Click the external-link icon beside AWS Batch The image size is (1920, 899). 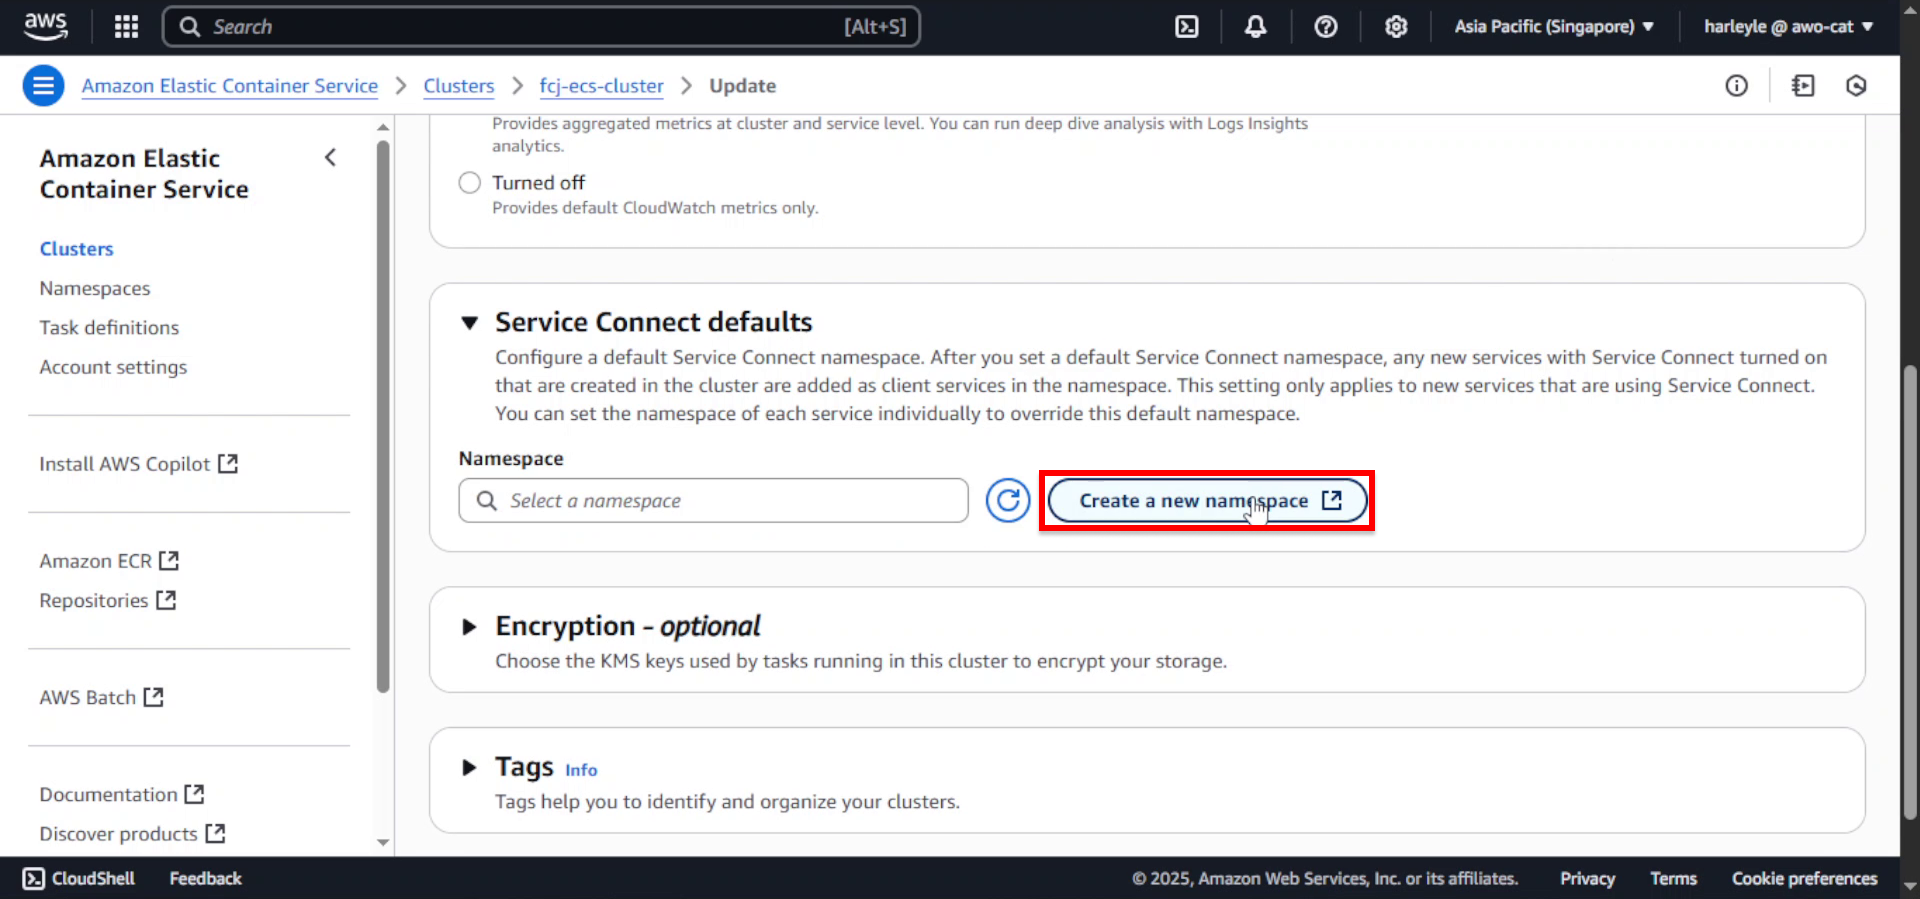153,697
